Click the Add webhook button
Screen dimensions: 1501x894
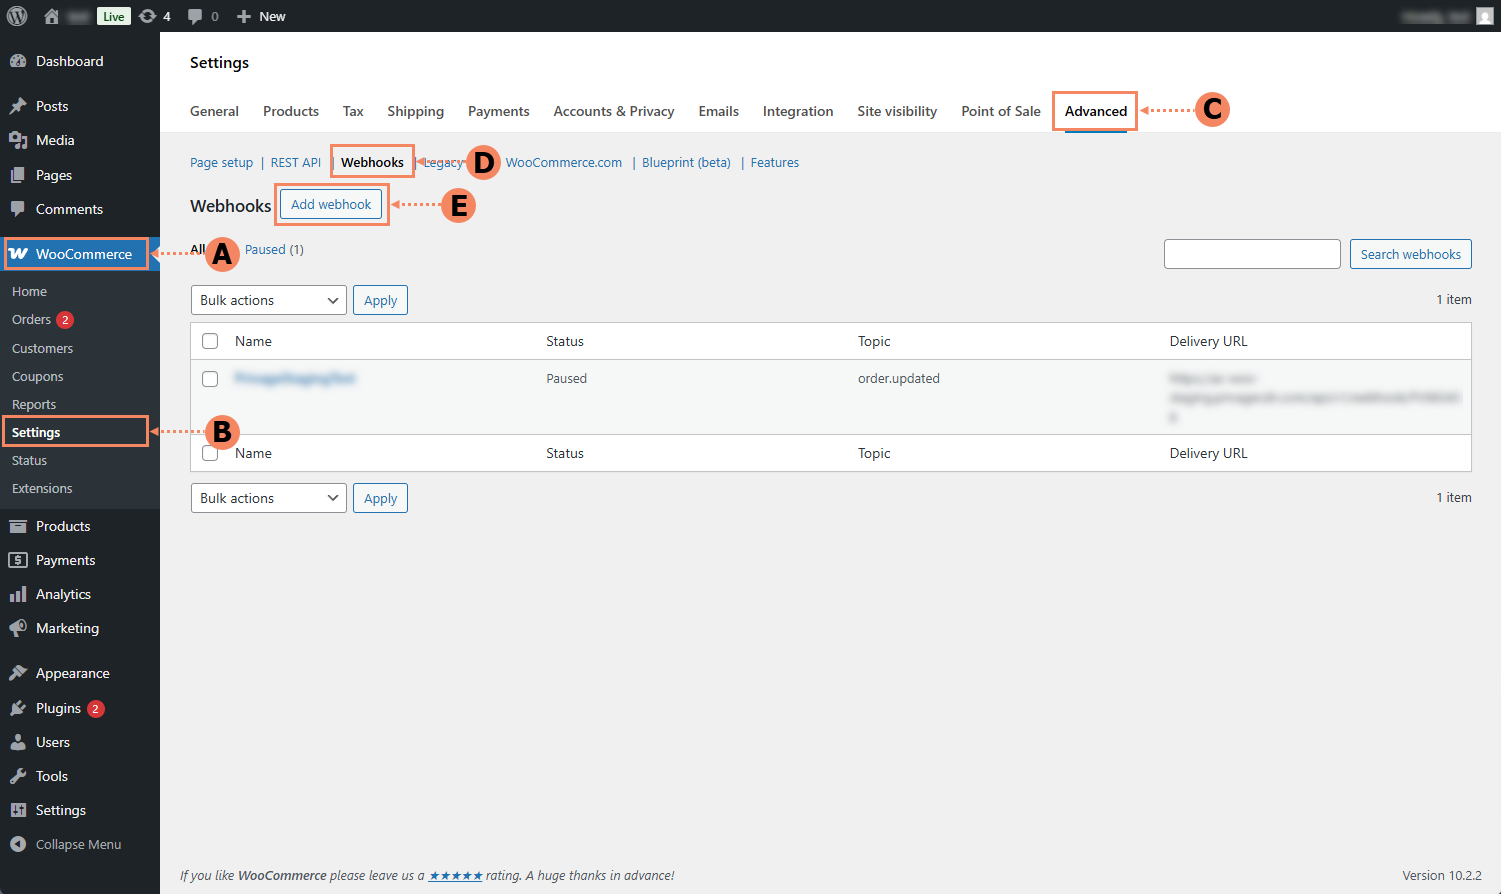(331, 204)
